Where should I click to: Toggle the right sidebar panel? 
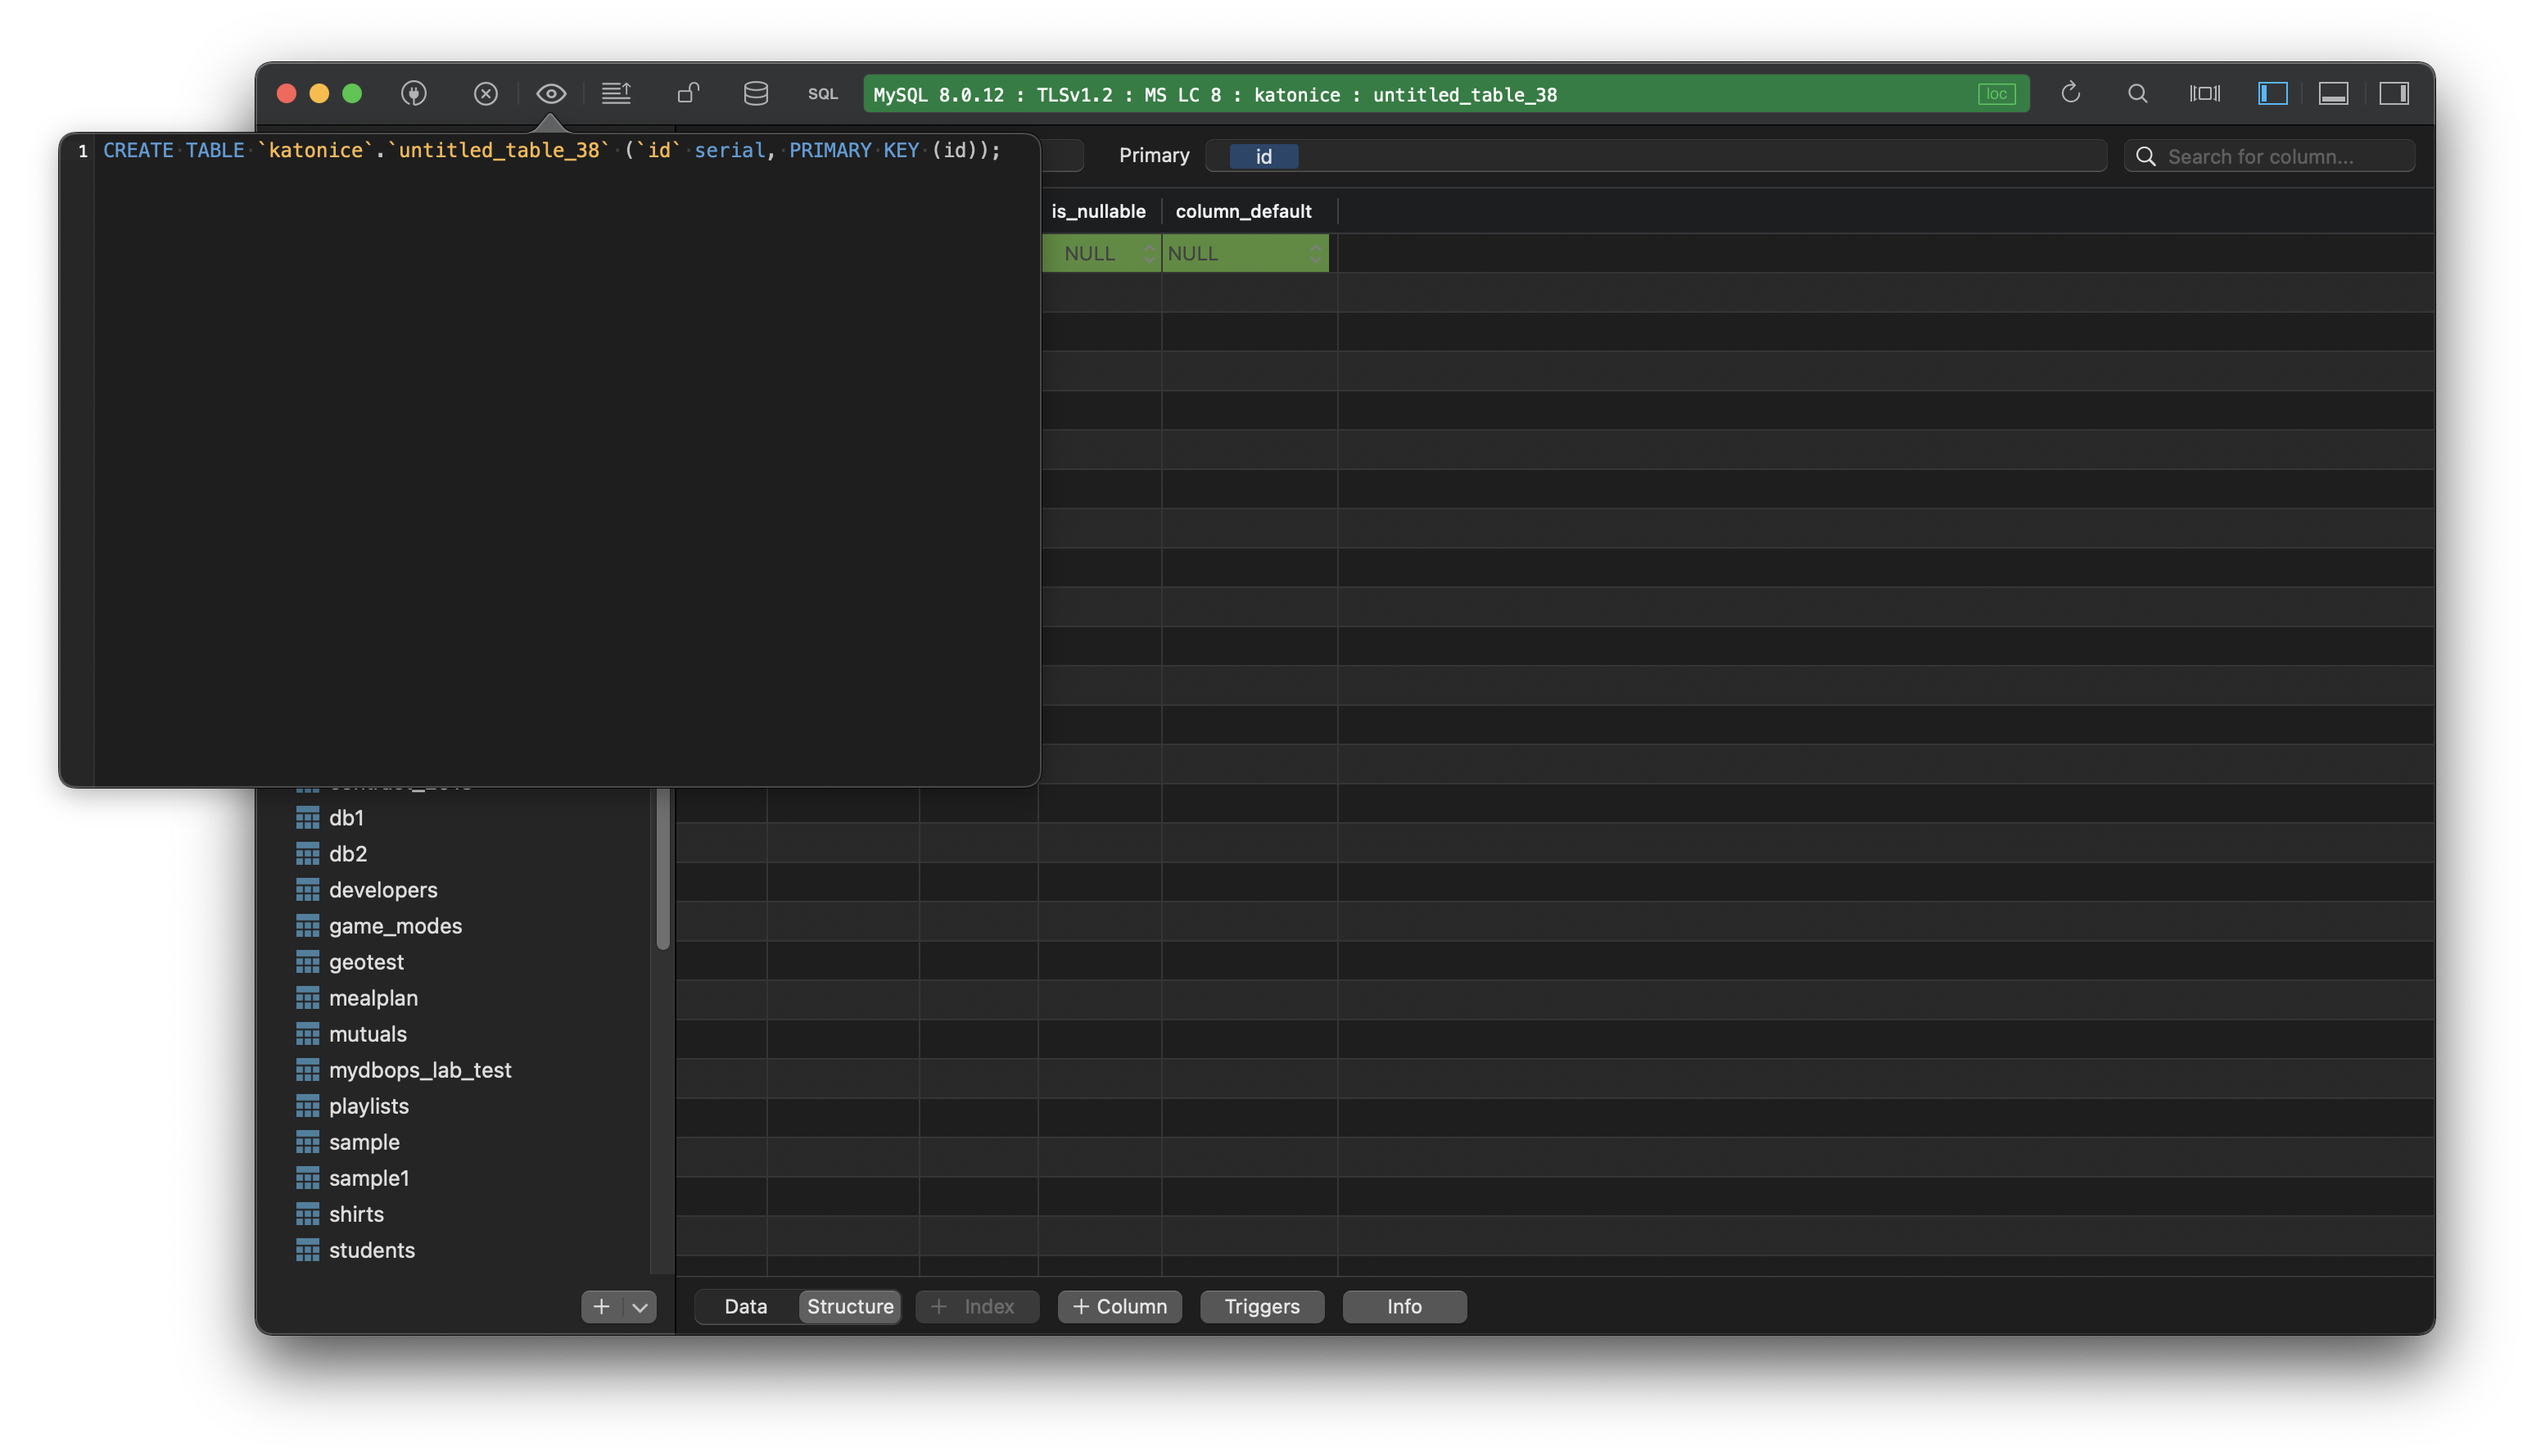pos(2393,94)
